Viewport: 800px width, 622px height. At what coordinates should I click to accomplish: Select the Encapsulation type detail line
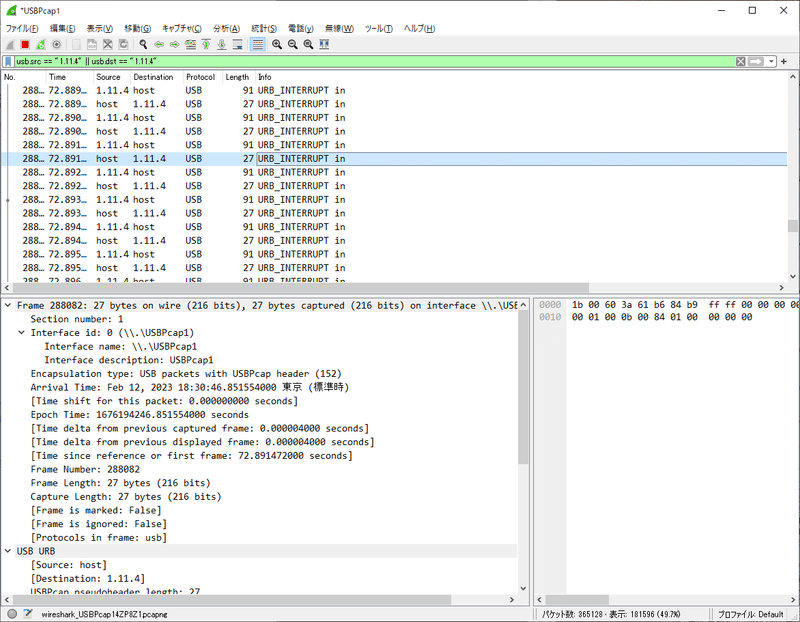point(186,374)
